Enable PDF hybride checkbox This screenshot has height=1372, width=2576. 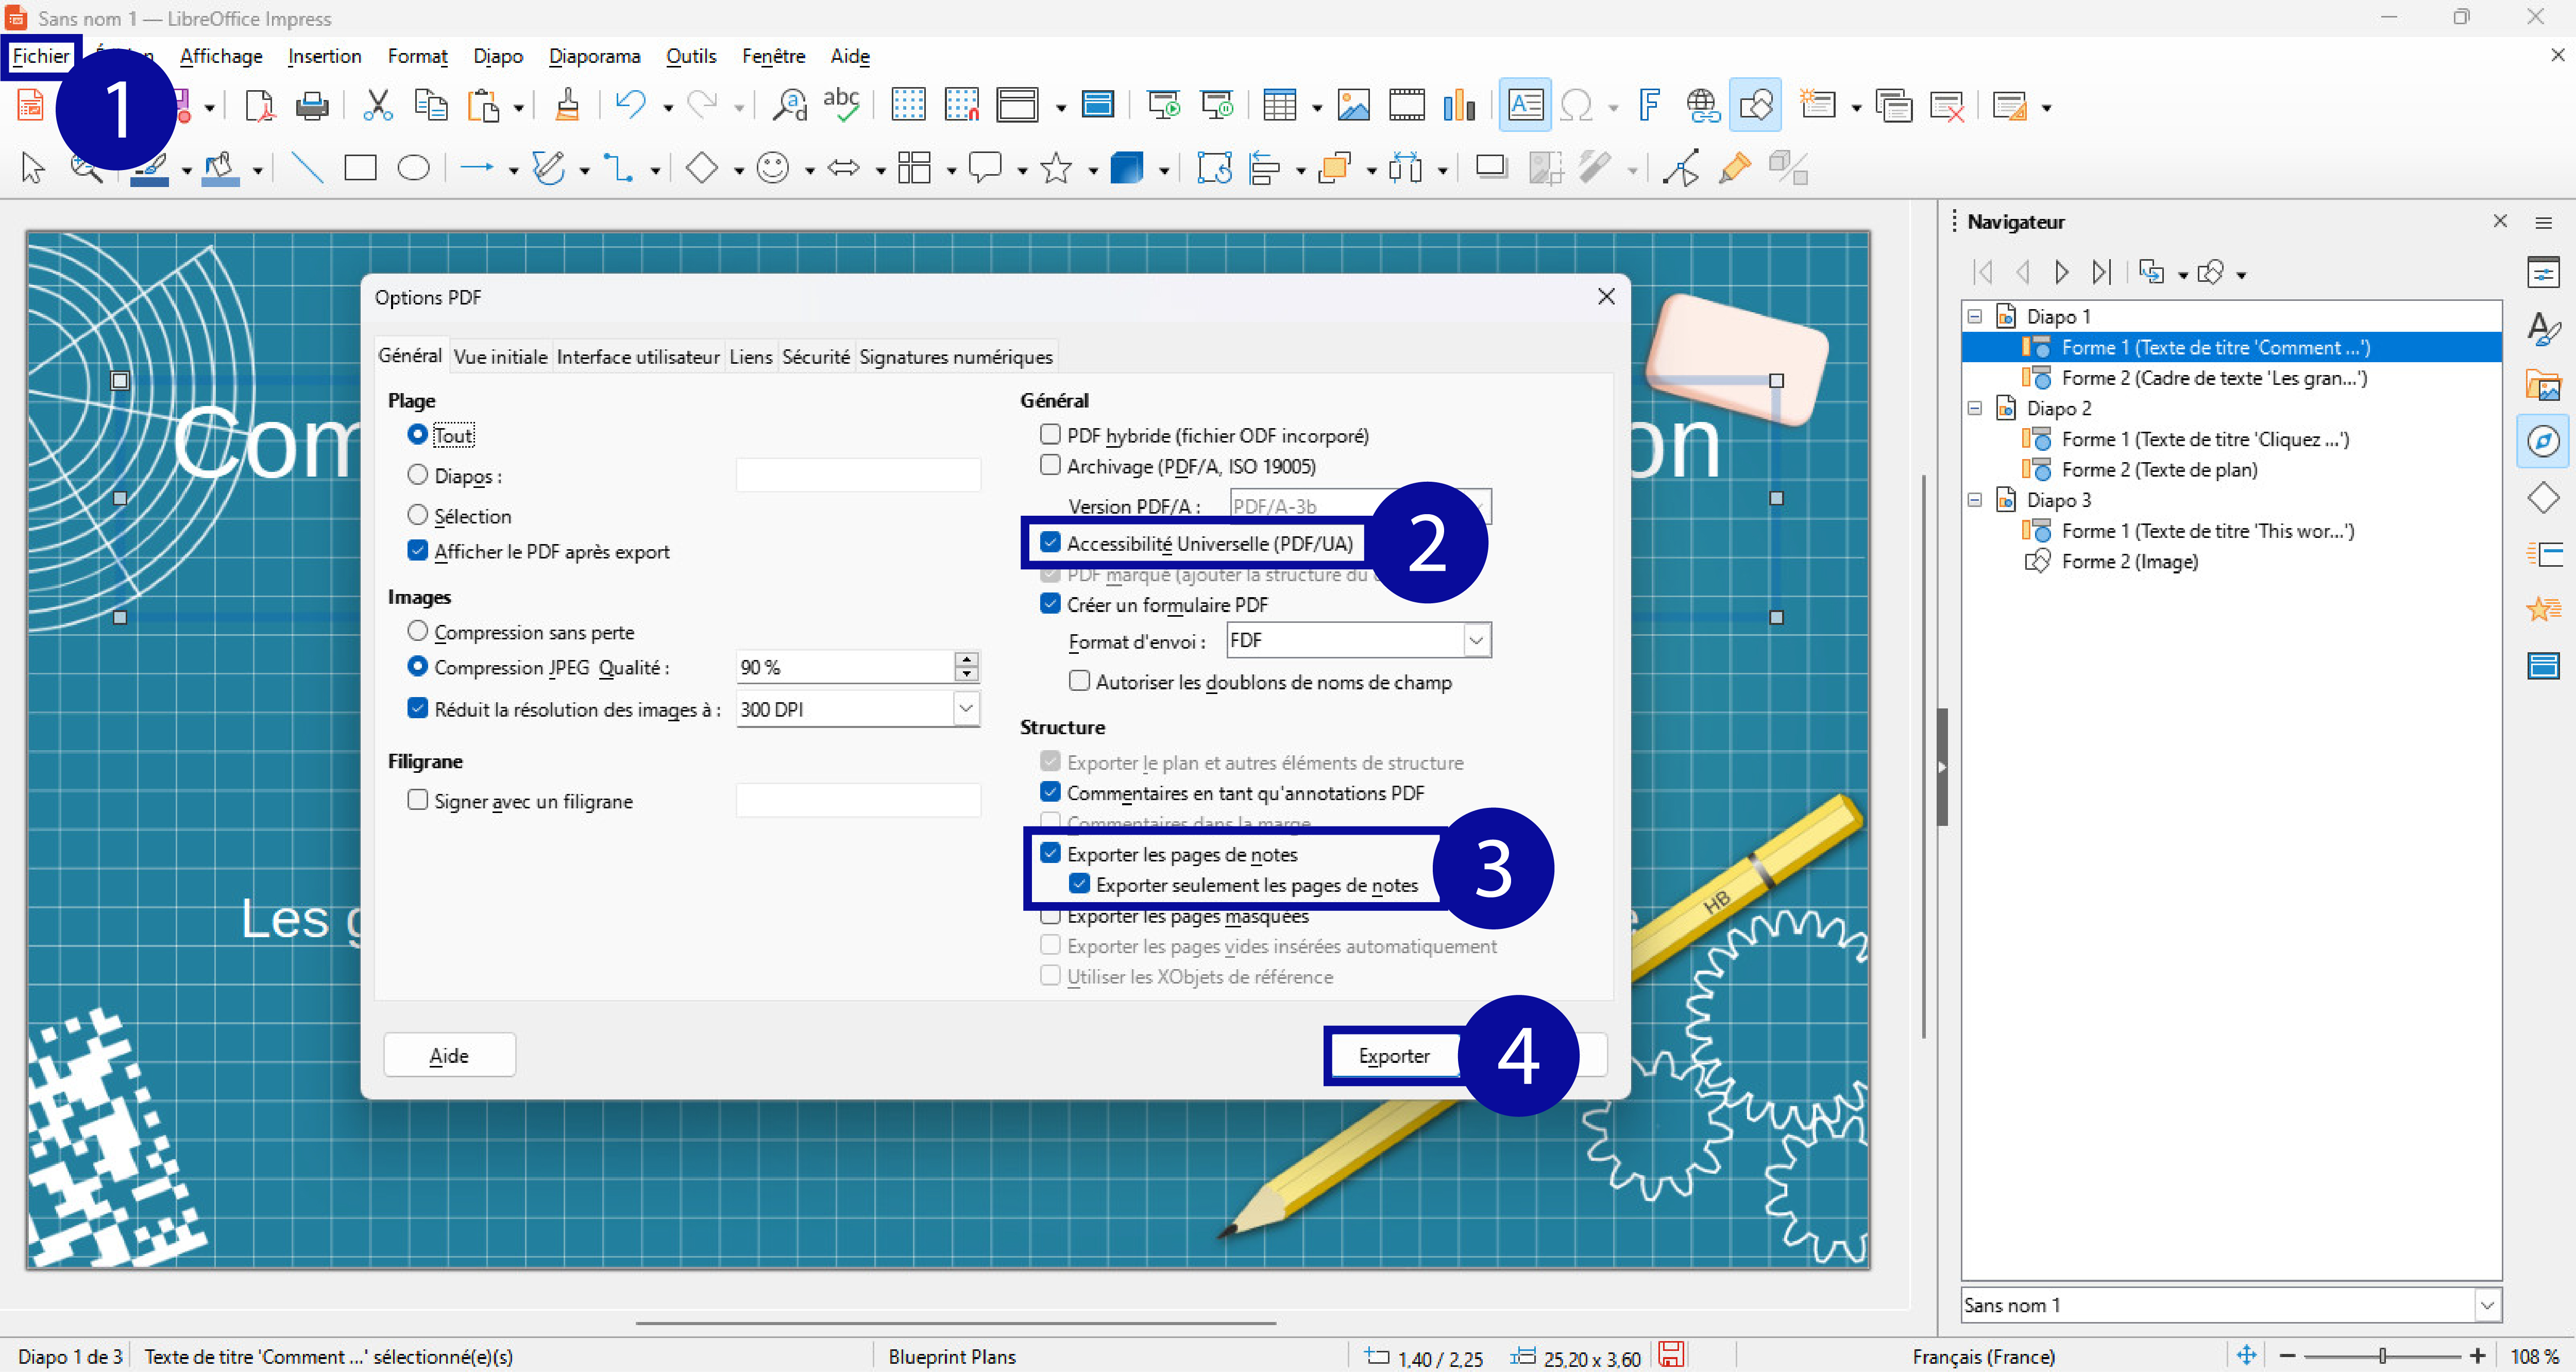click(x=1050, y=435)
